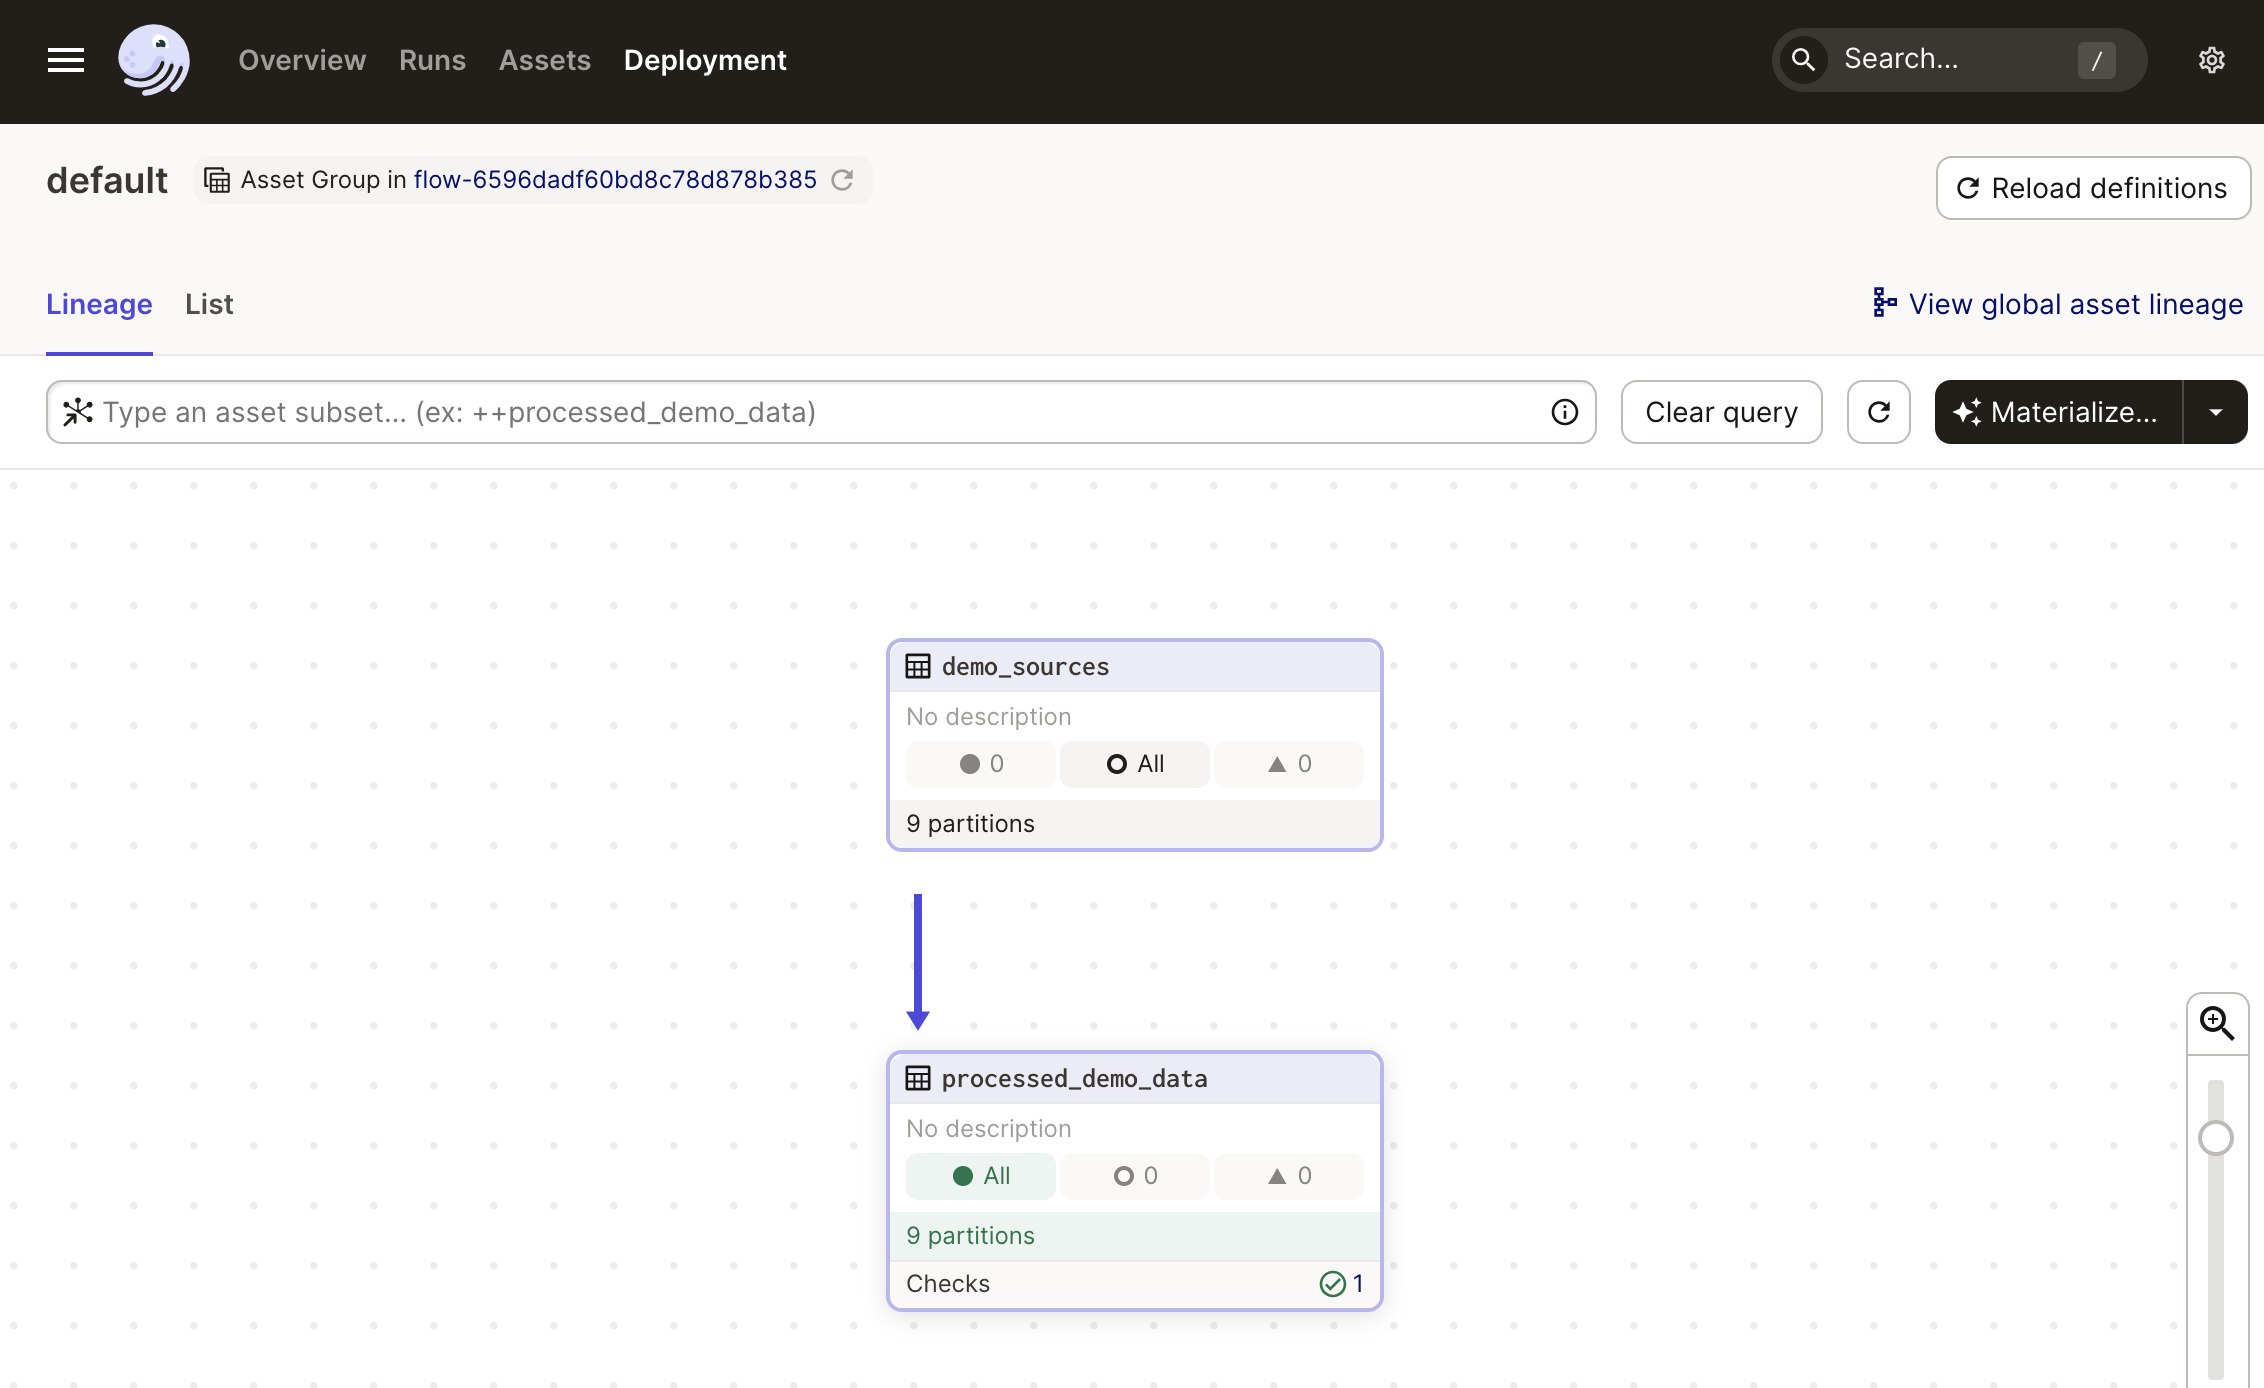The width and height of the screenshot is (2264, 1388).
Task: Refresh the asset lineage graph
Action: point(1879,412)
